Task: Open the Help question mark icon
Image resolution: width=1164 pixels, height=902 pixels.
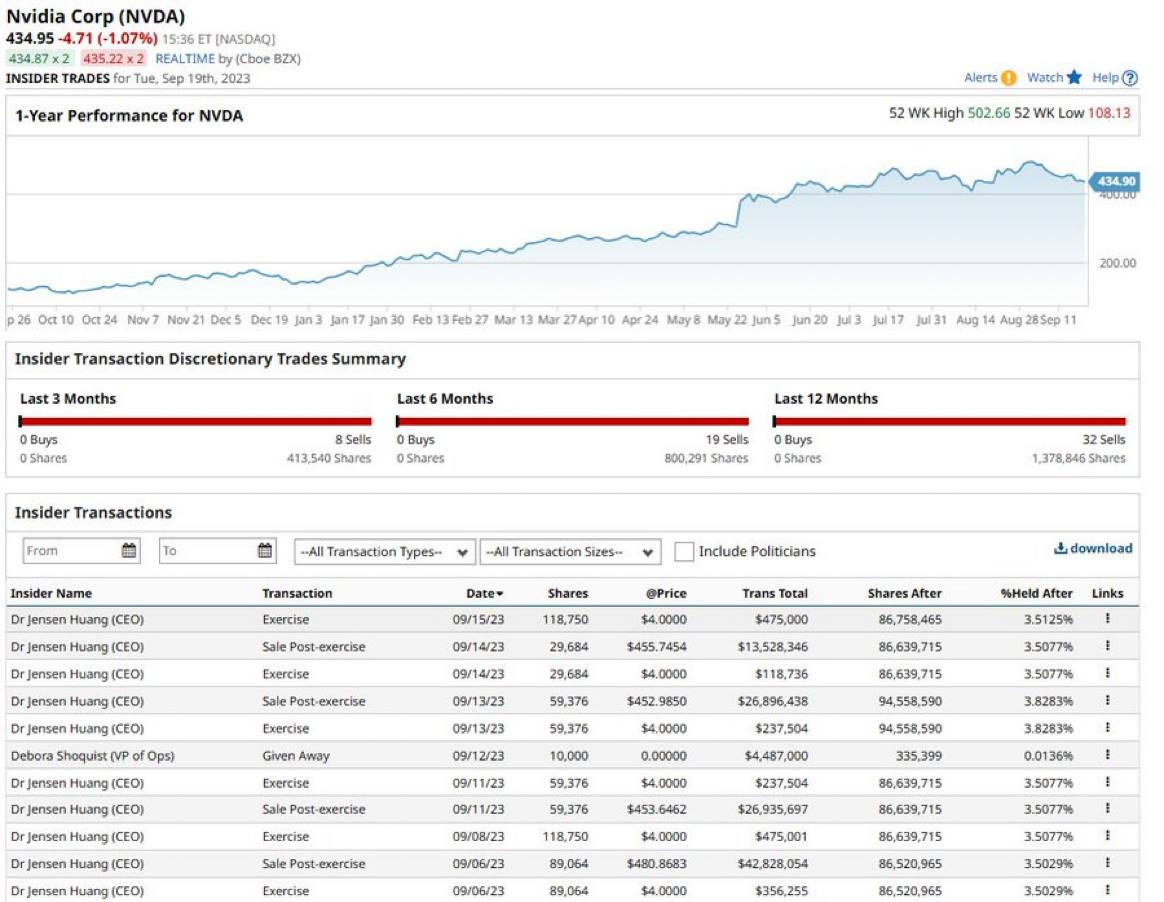Action: [1130, 78]
